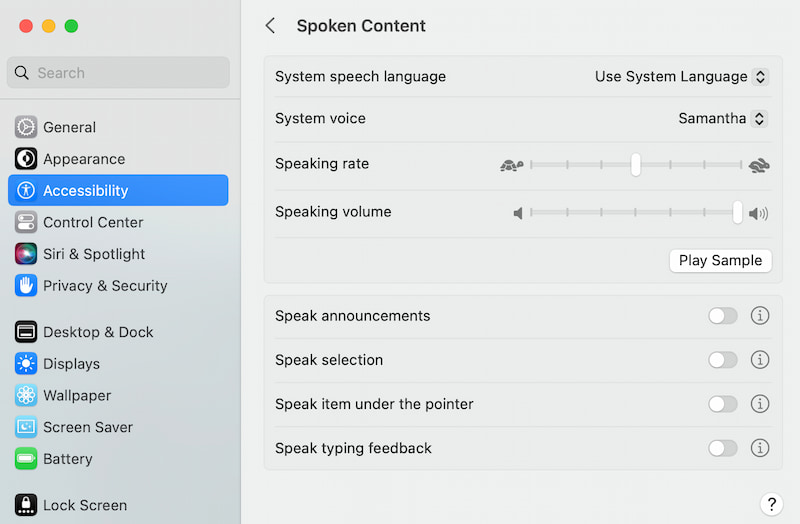Open info for Speak selection
This screenshot has height=524, width=800.
(760, 360)
